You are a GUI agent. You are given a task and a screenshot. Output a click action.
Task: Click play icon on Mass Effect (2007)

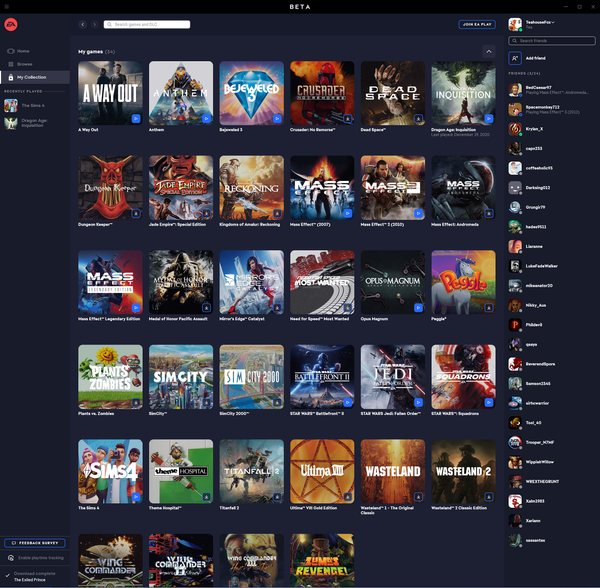[x=347, y=213]
